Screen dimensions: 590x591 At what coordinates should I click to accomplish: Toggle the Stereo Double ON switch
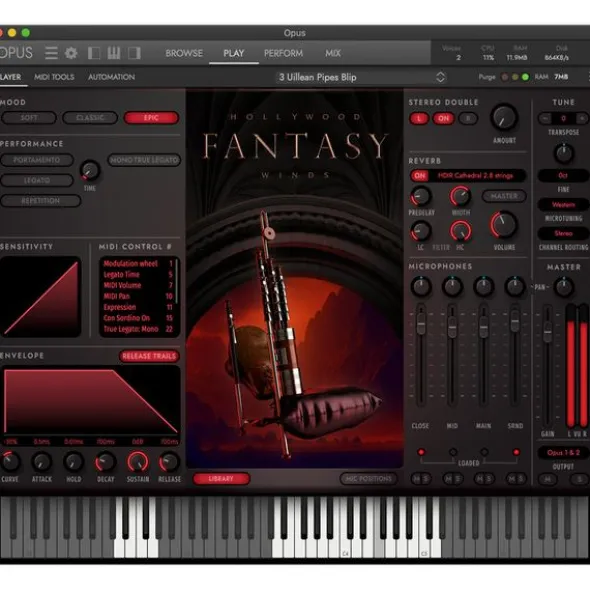pyautogui.click(x=443, y=118)
